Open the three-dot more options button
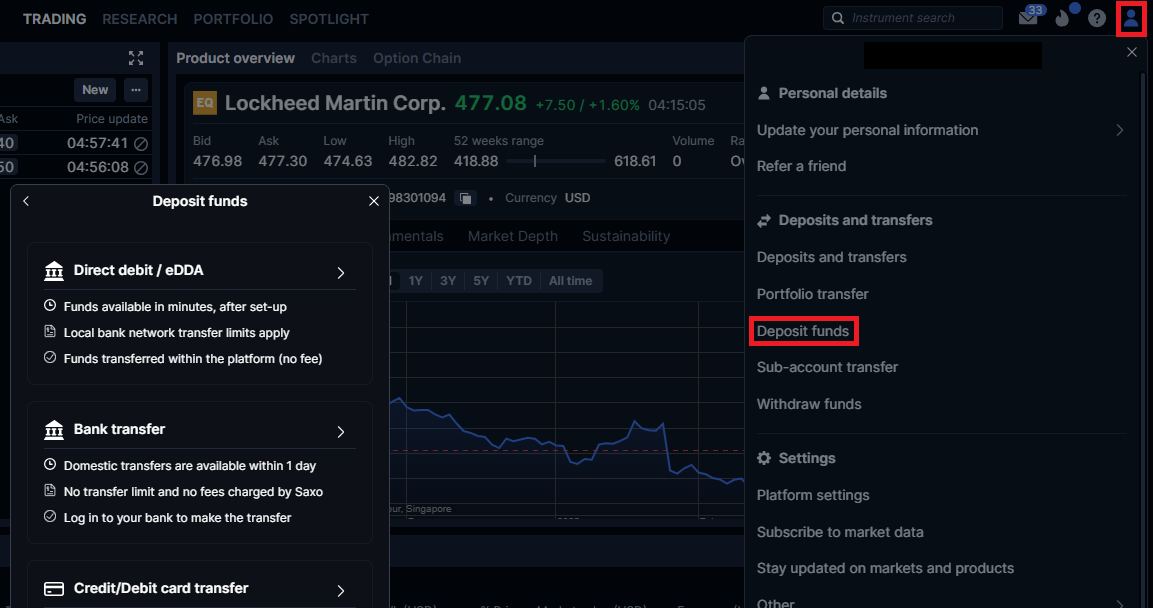1153x608 pixels. [x=135, y=90]
